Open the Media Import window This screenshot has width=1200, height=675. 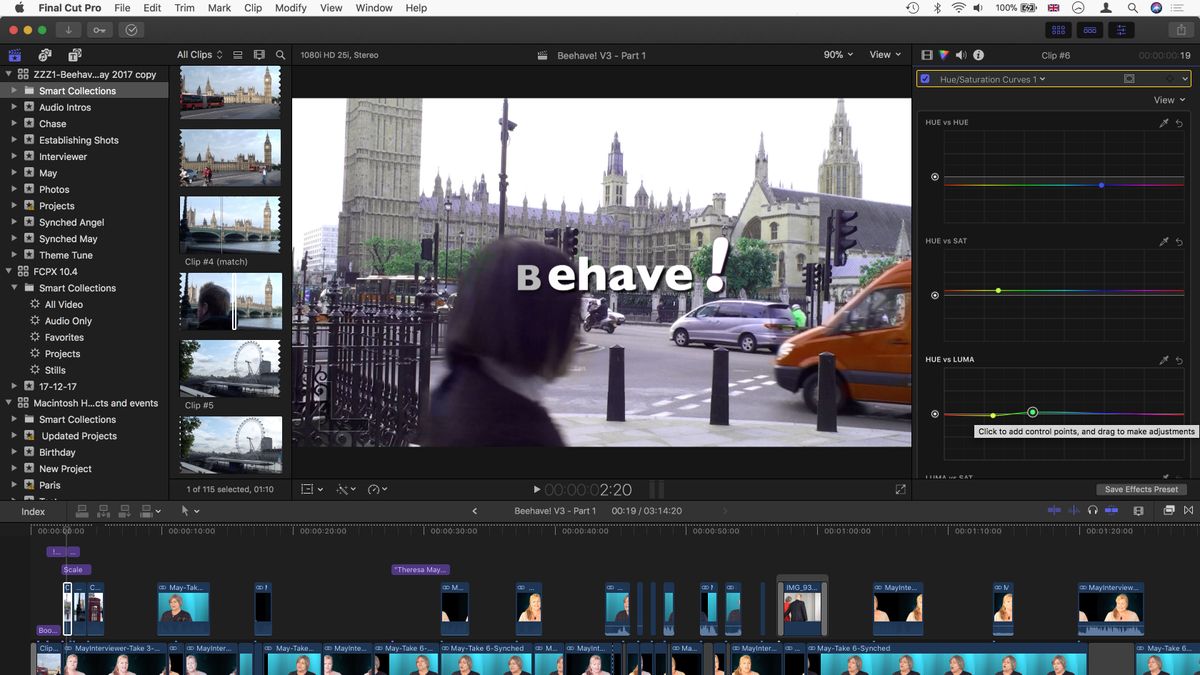pyautogui.click(x=66, y=29)
